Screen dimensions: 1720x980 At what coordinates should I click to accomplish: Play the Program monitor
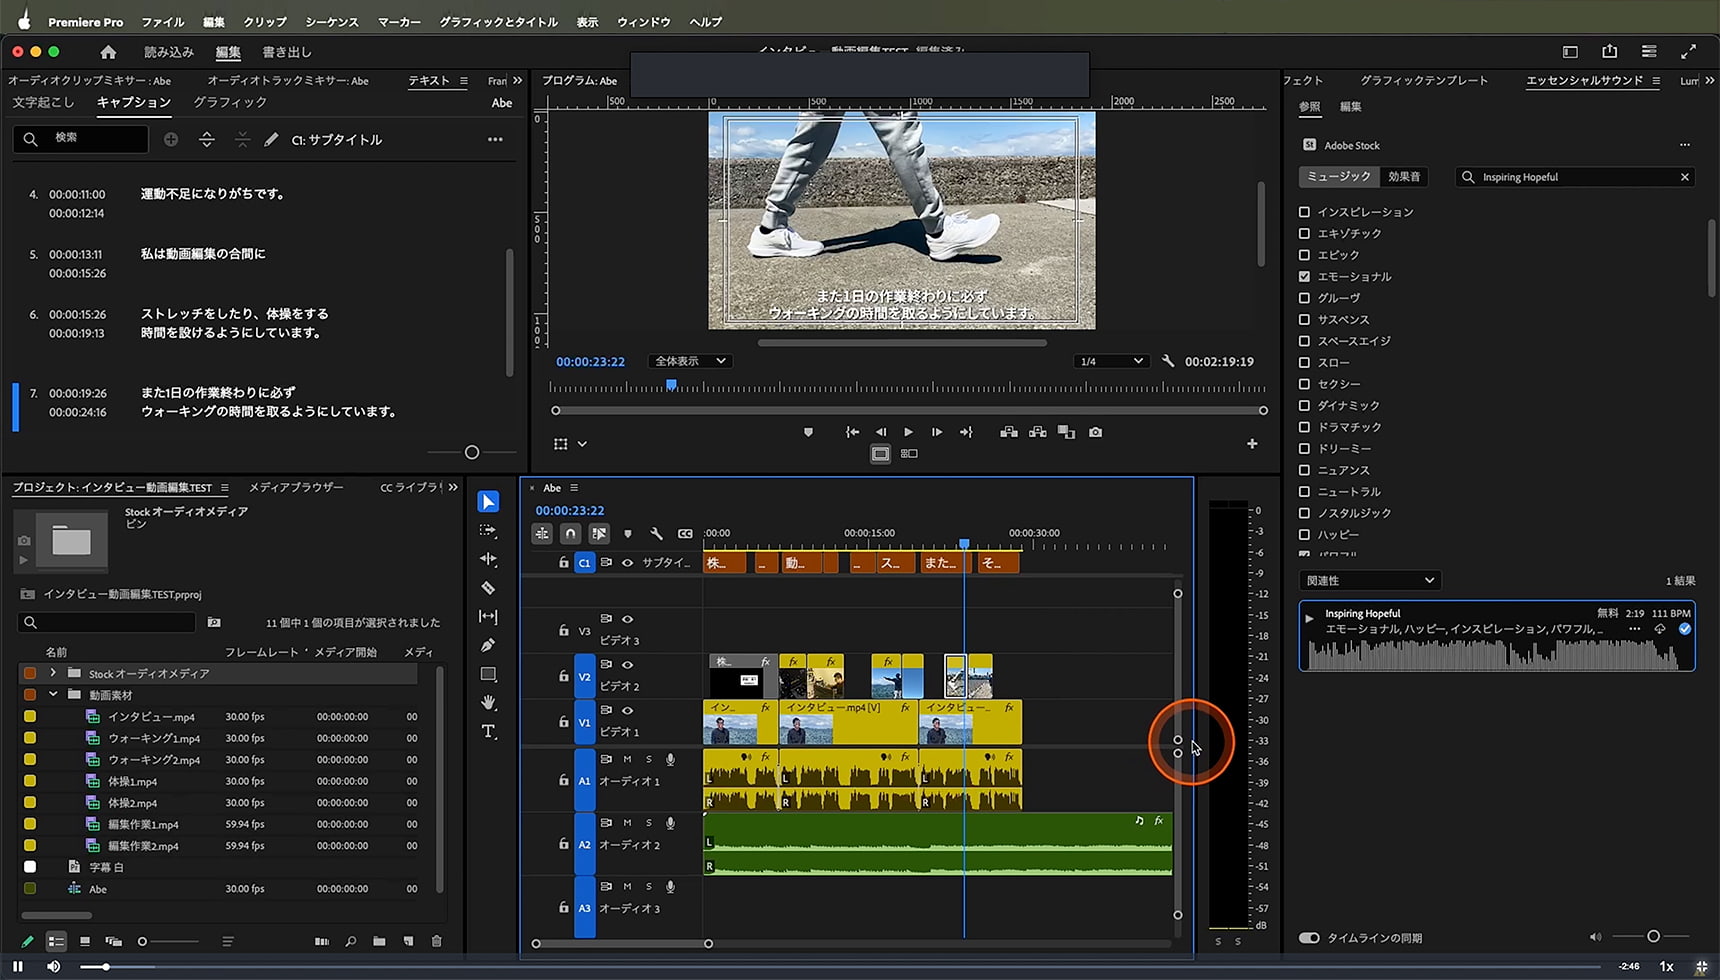[908, 432]
